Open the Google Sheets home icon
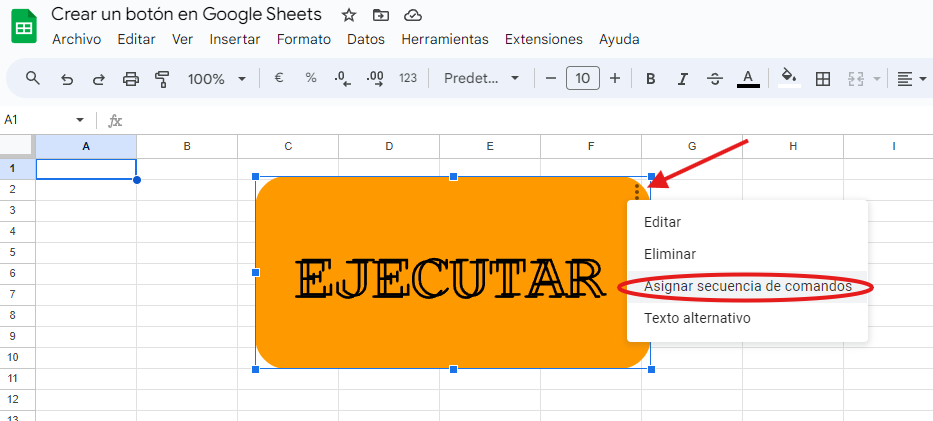The image size is (933, 421). click(24, 28)
